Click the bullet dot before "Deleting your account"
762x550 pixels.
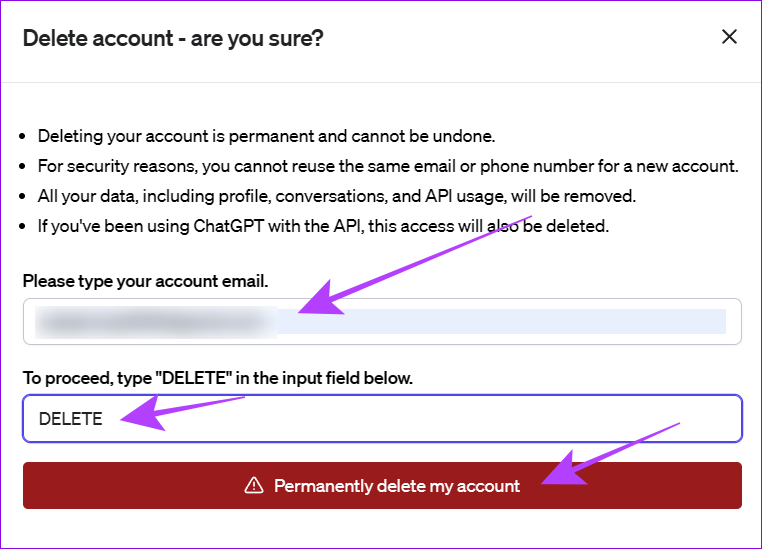(22, 137)
